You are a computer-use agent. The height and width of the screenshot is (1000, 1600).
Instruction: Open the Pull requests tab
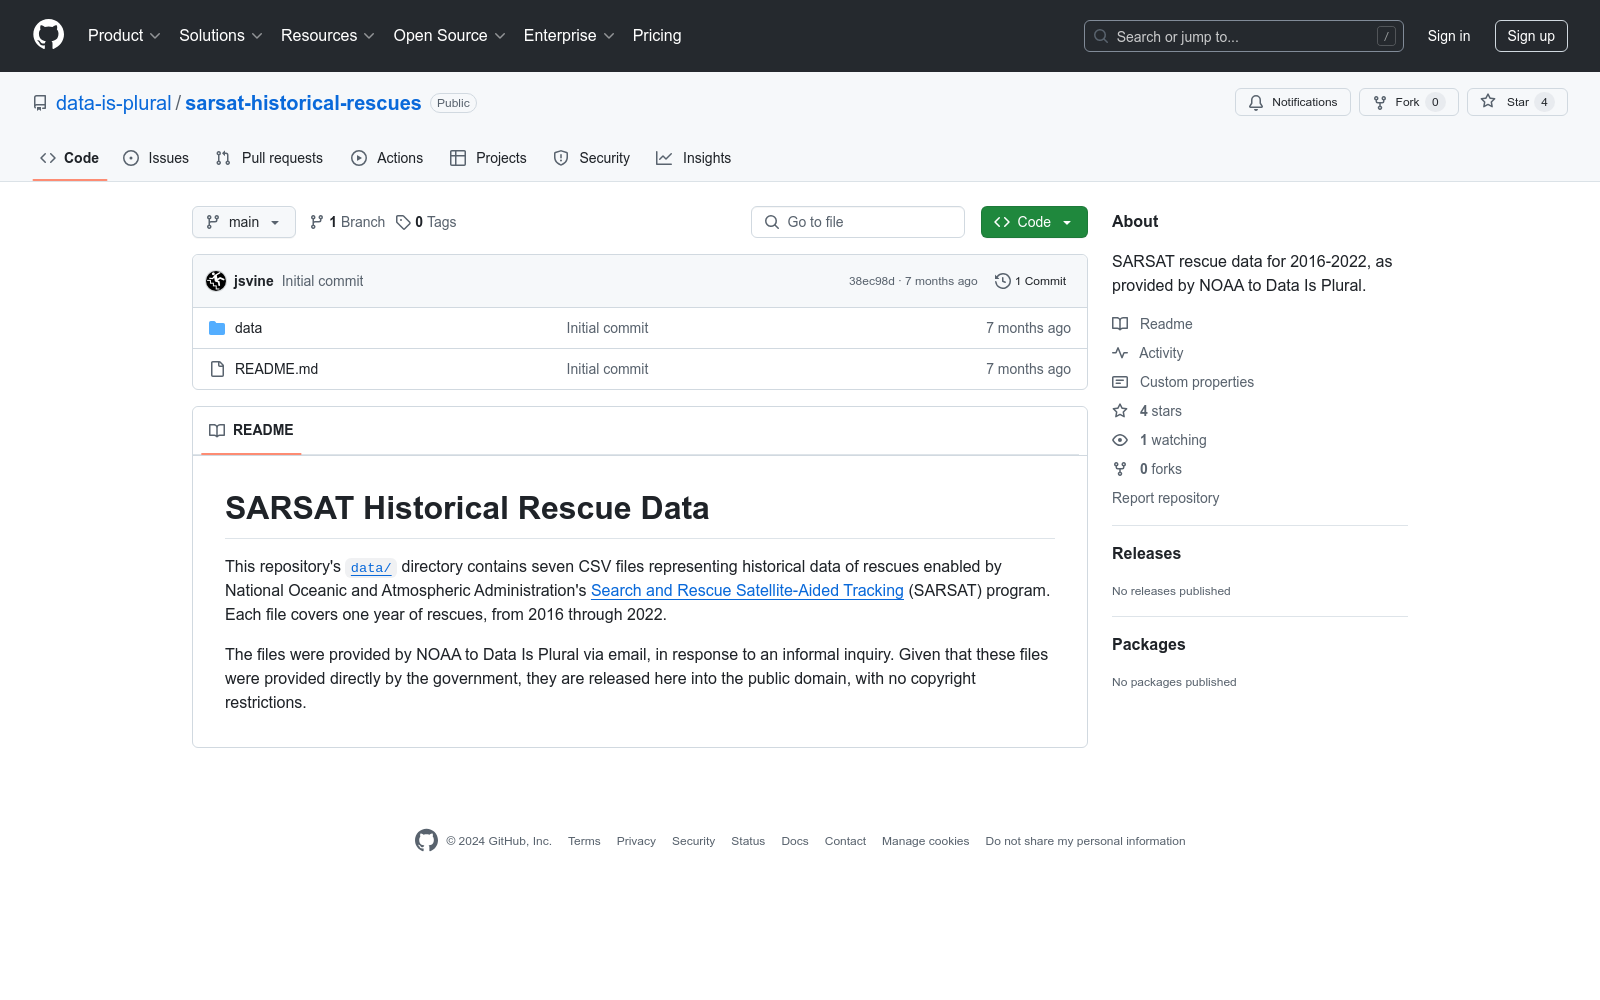coord(269,158)
